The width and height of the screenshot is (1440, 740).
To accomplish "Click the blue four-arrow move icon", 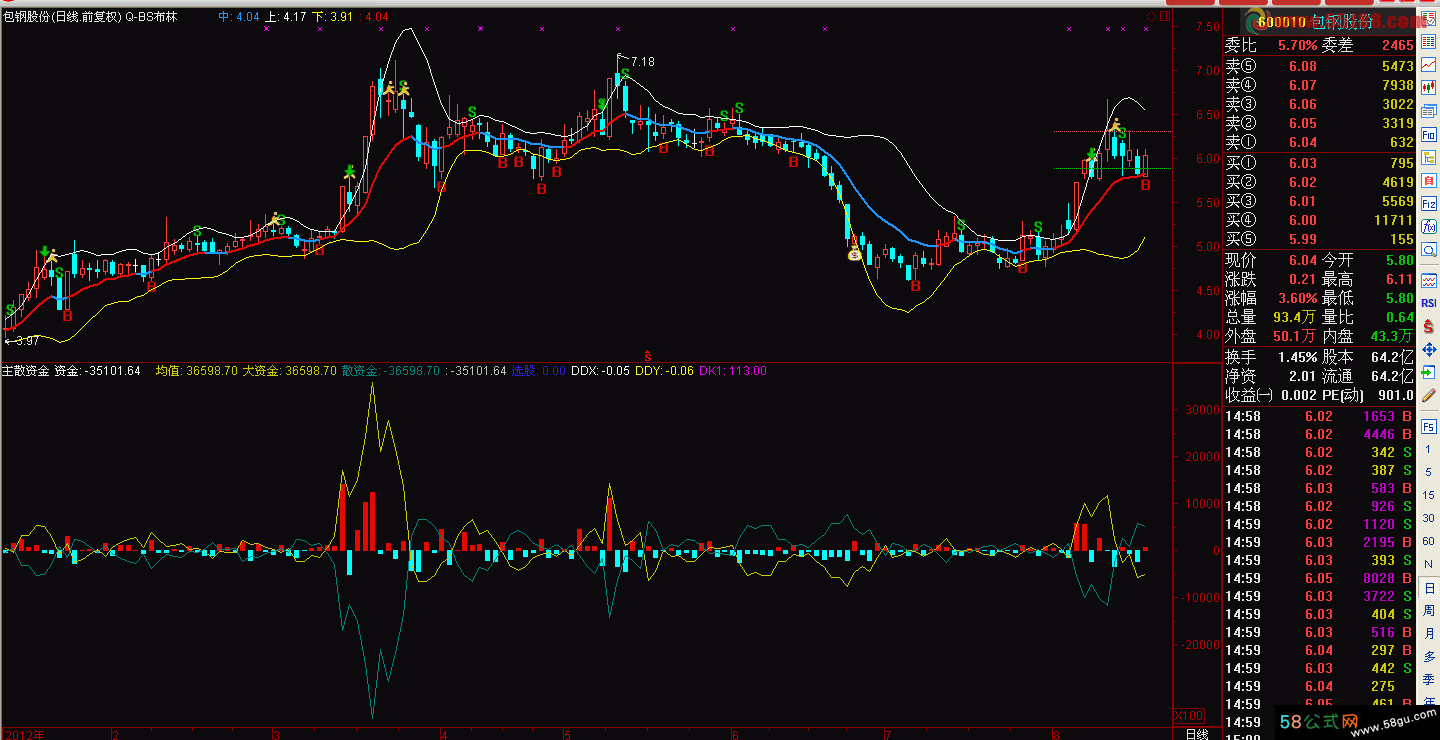I will pos(1429,349).
